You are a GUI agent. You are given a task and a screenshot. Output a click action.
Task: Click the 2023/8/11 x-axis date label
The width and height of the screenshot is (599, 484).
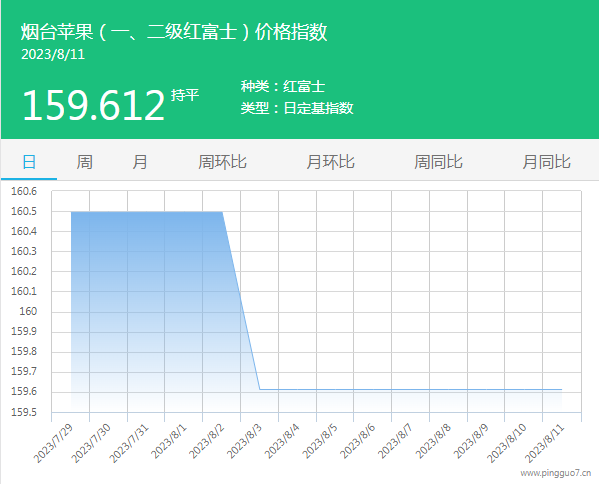click(544, 443)
